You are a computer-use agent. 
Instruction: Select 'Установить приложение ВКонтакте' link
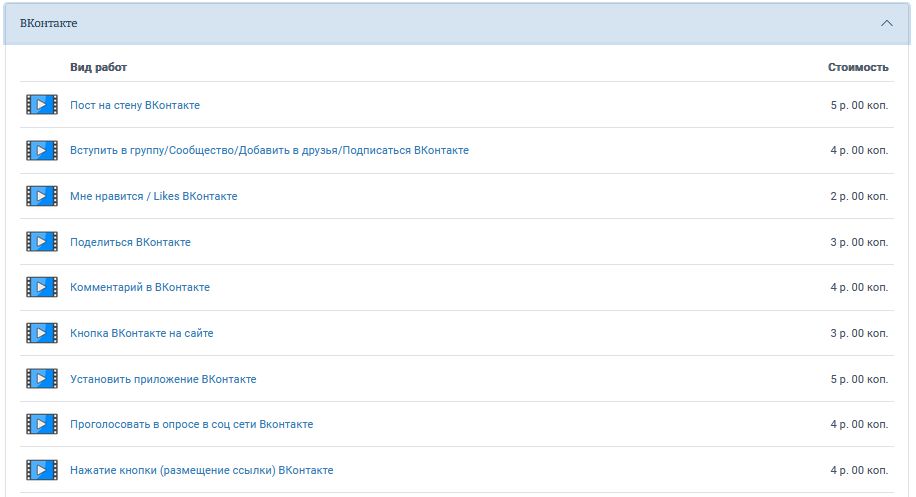(x=163, y=379)
